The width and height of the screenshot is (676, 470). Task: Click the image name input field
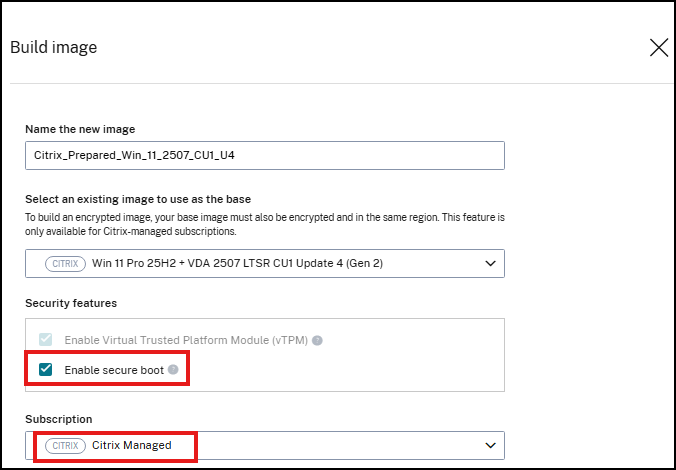pos(265,155)
